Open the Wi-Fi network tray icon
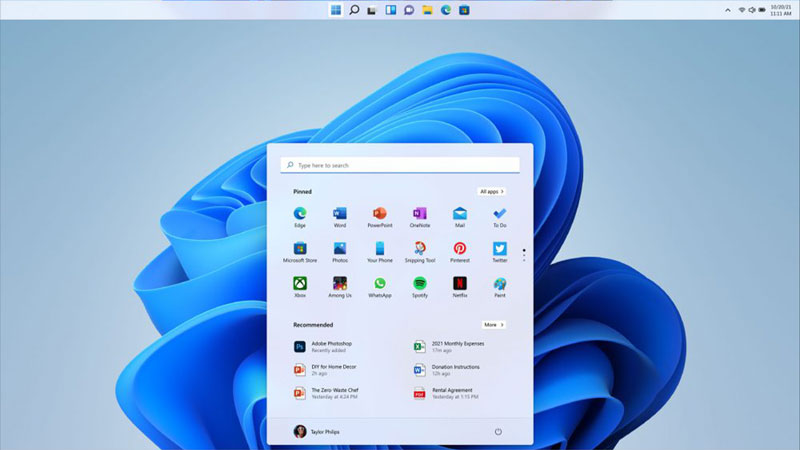Image resolution: width=800 pixels, height=450 pixels. pos(742,10)
